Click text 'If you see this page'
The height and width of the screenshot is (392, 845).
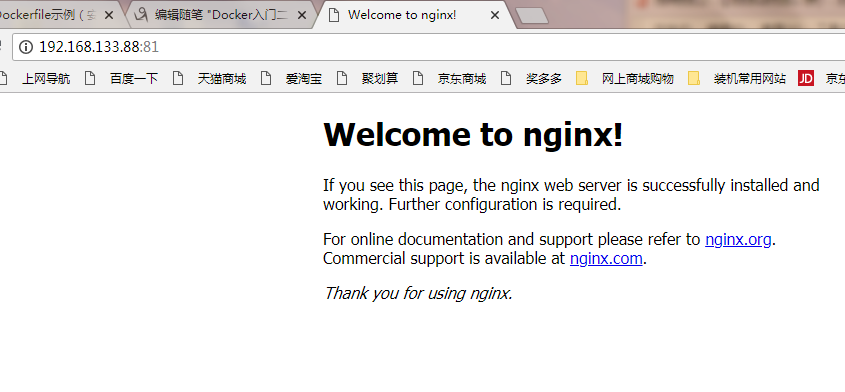click(x=396, y=185)
